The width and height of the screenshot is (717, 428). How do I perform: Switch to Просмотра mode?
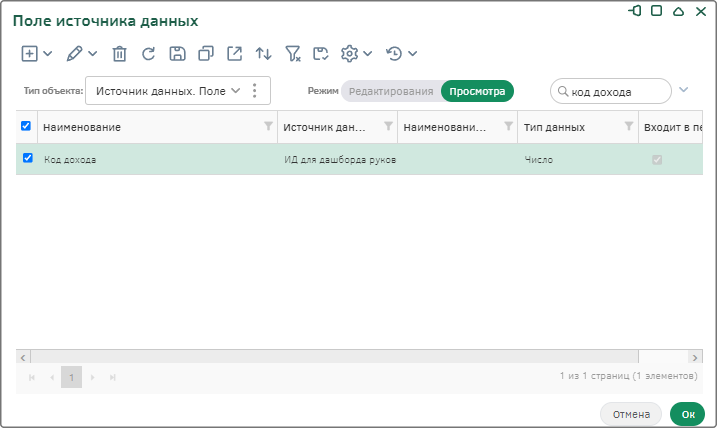click(477, 91)
